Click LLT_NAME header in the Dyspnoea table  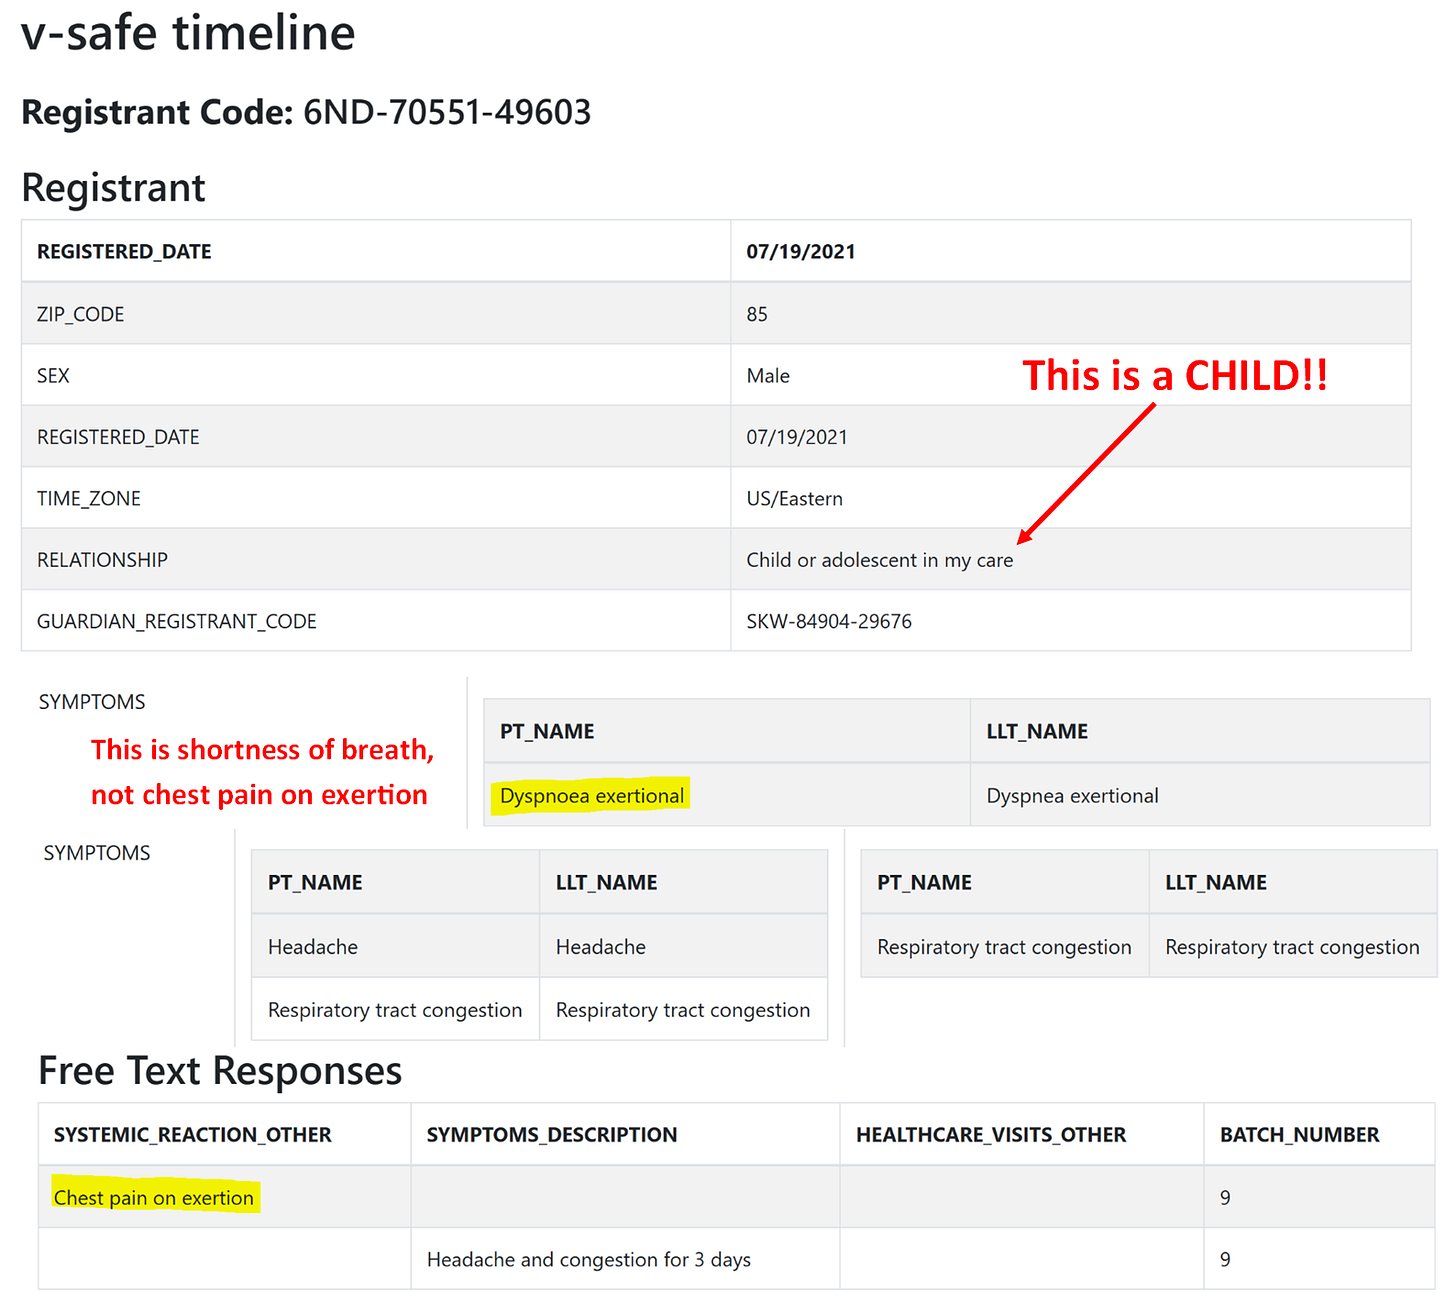[x=1200, y=731]
